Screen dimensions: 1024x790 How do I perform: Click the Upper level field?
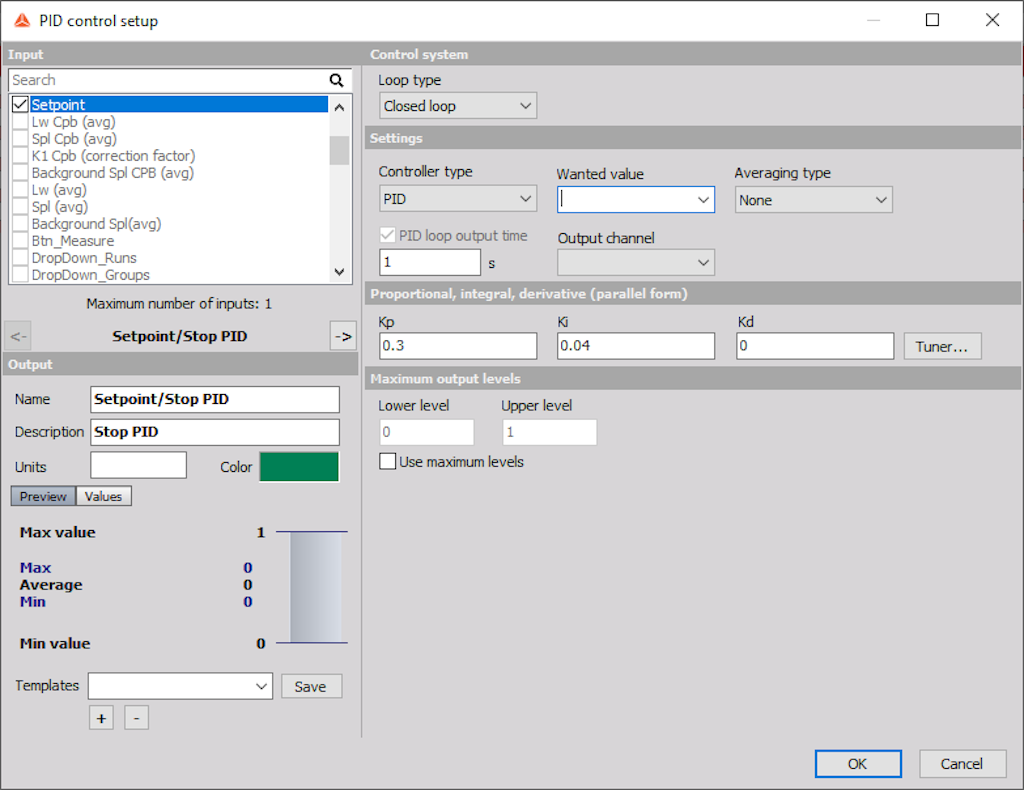coord(549,432)
